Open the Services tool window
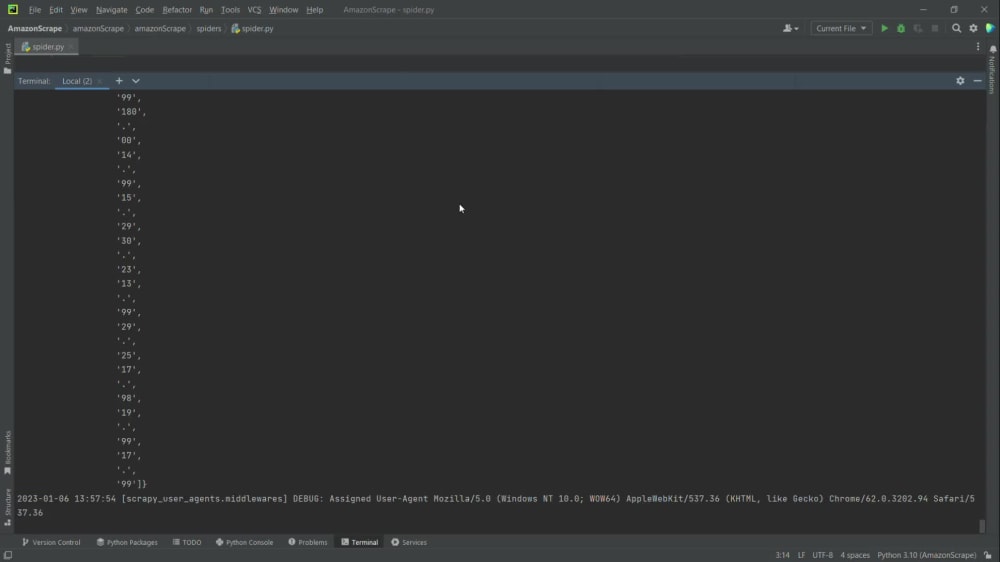 click(x=409, y=542)
